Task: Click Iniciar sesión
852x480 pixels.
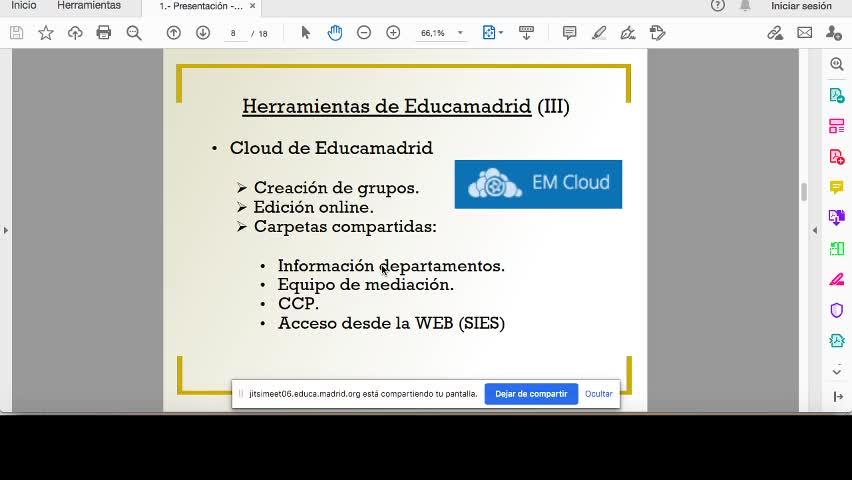Action: click(801, 6)
